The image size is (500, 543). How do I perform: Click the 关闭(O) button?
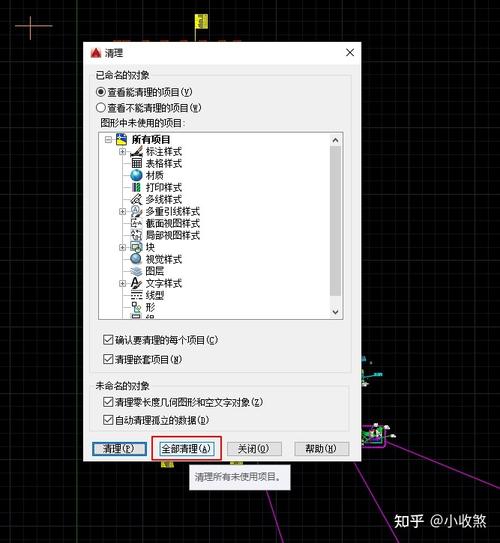254,449
